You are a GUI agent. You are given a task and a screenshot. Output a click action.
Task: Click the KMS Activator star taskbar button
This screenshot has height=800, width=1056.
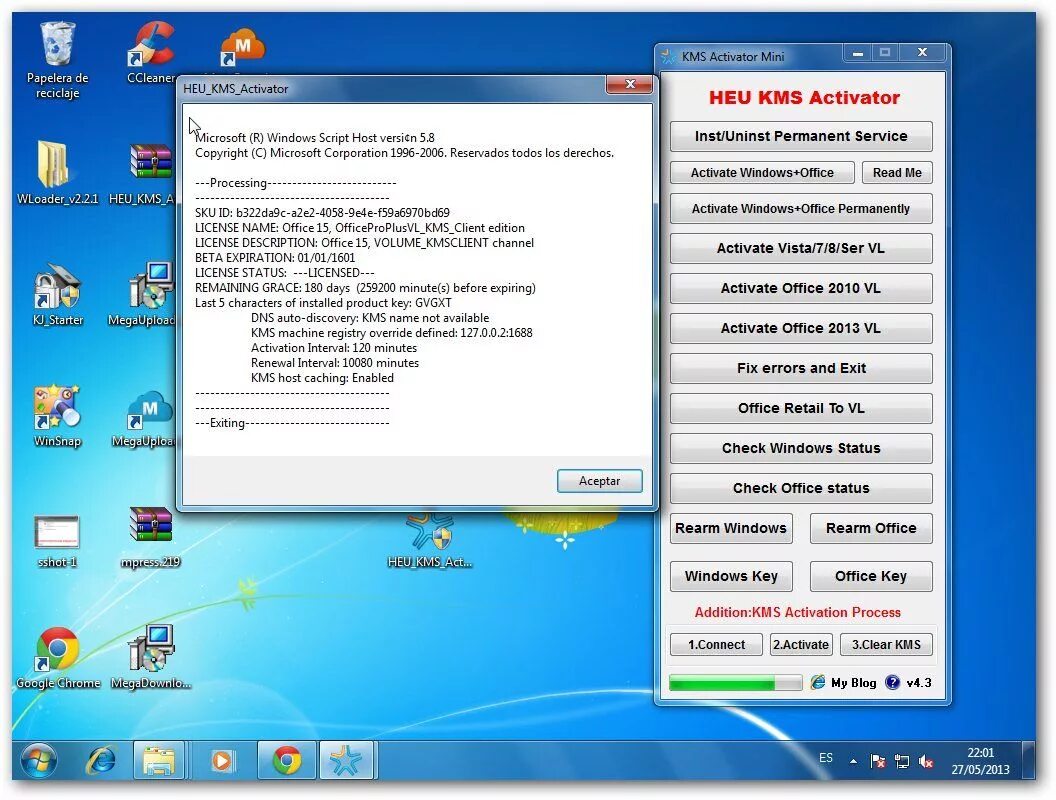[x=345, y=761]
